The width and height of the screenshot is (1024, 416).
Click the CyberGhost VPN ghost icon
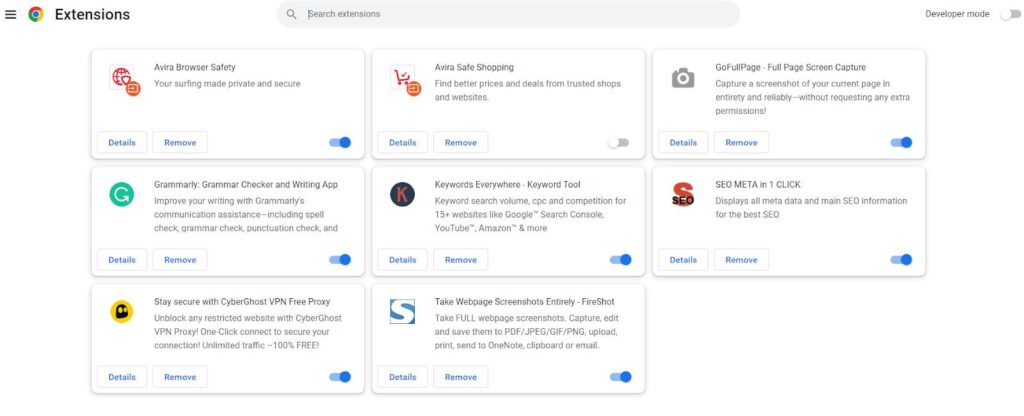tap(121, 312)
